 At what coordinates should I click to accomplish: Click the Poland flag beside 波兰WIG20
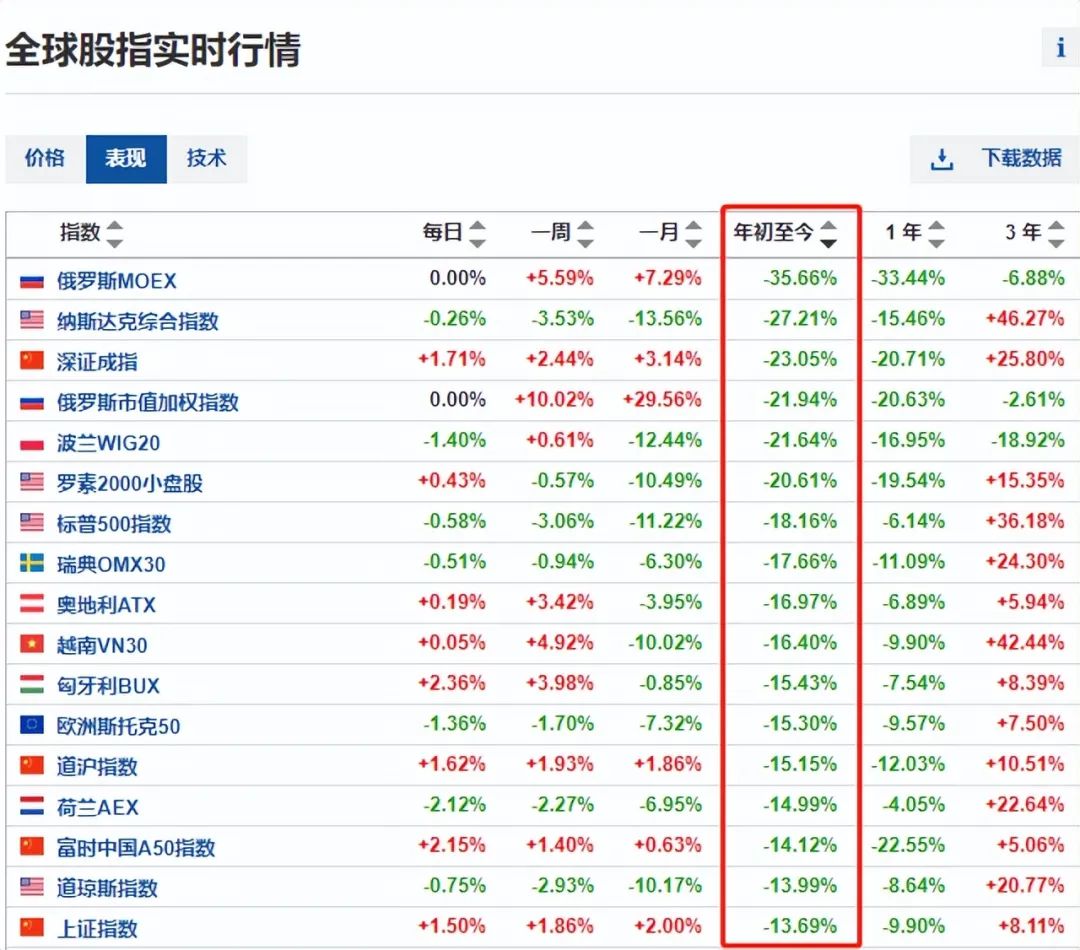[x=32, y=442]
